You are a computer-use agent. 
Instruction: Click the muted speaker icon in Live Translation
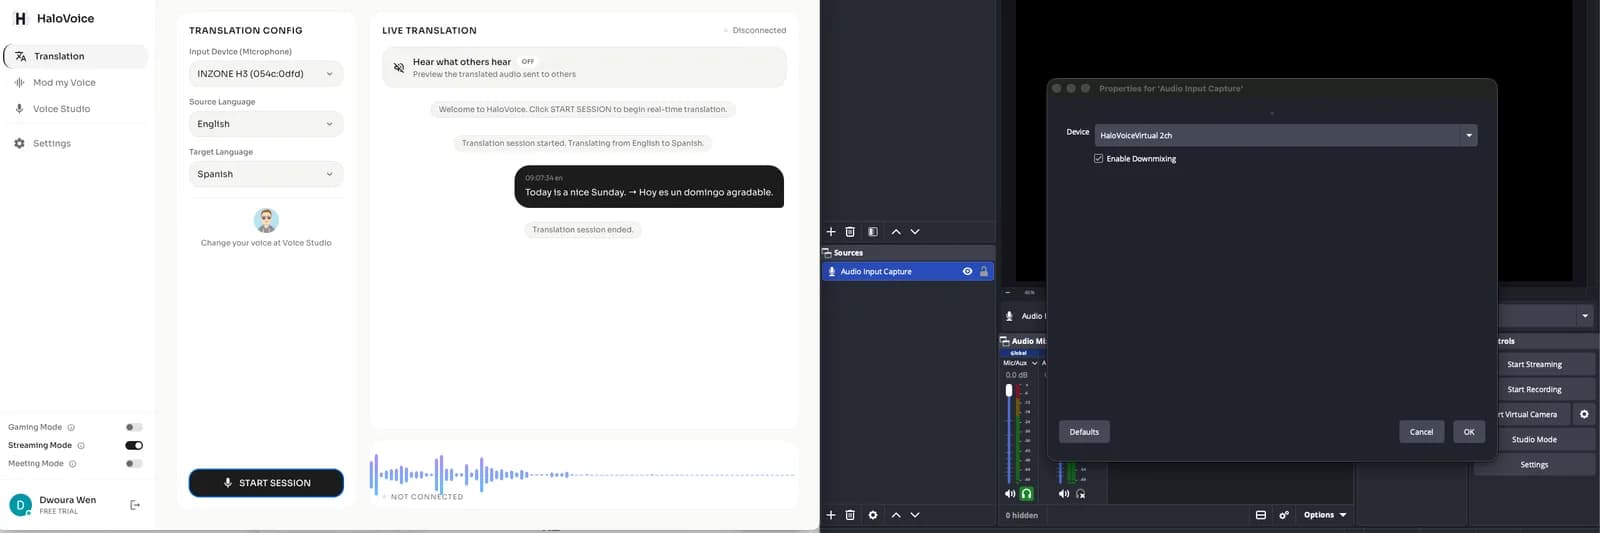point(399,68)
